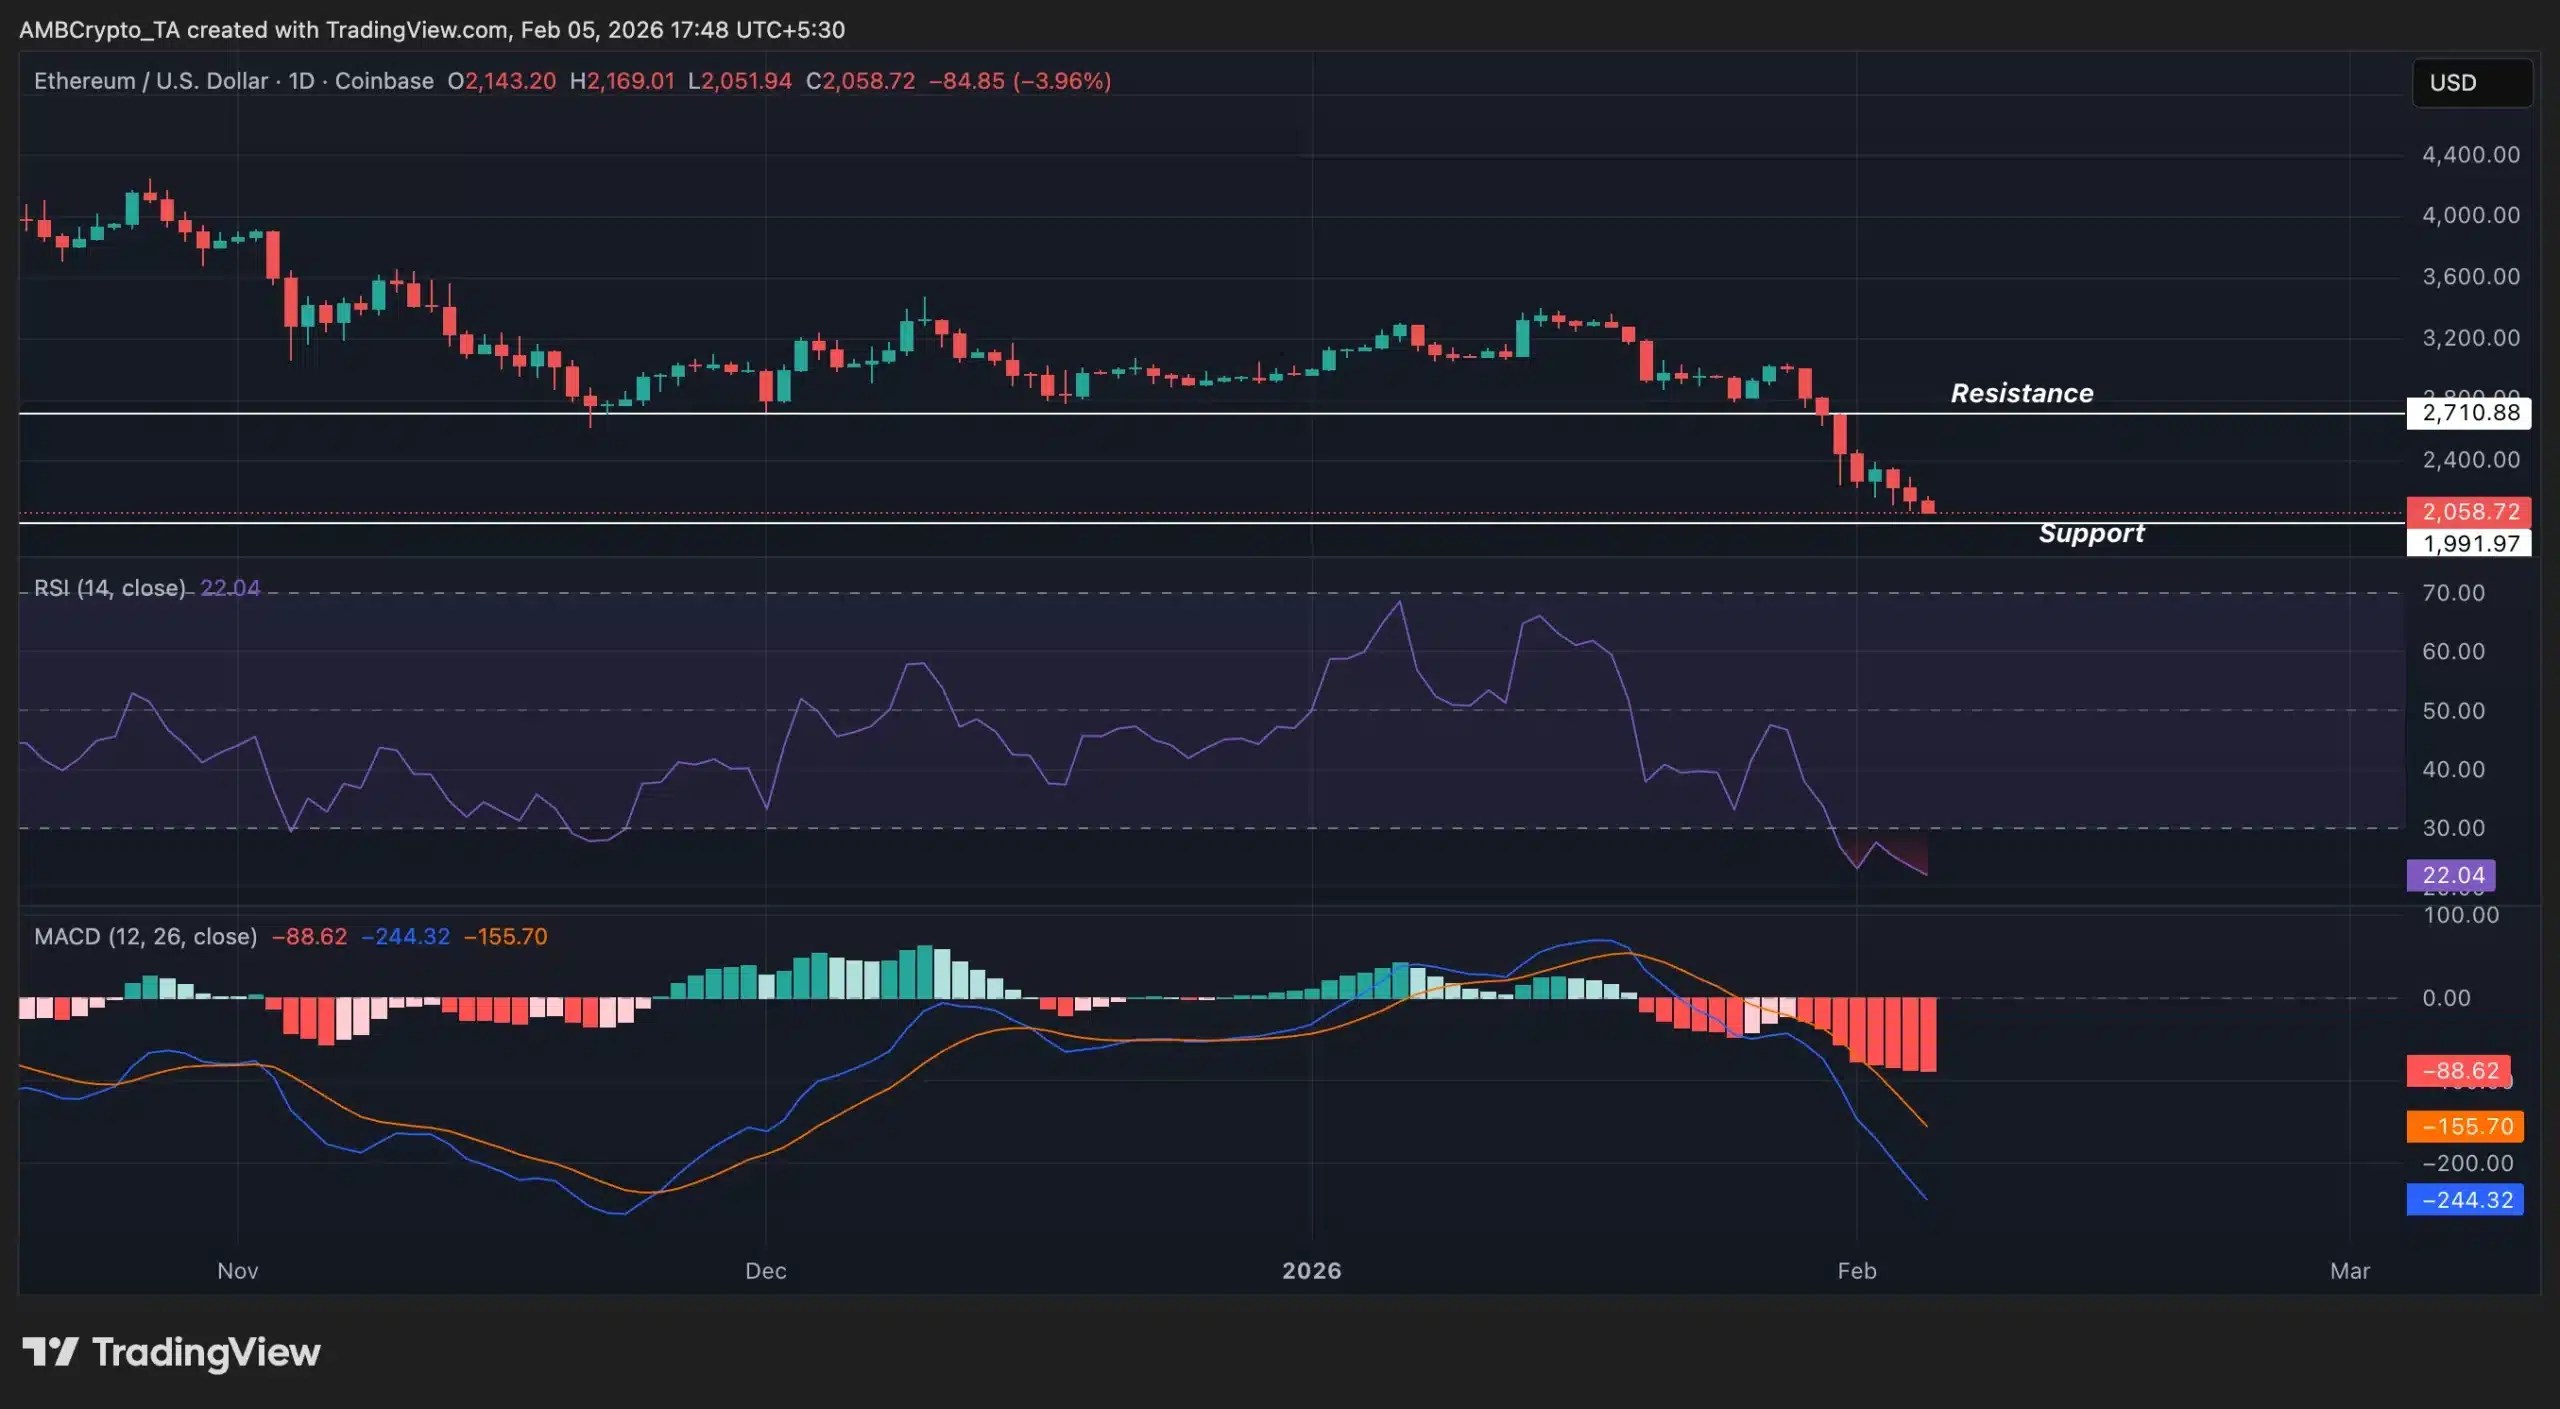Click the 30.00 RSI oversold level line
The height and width of the screenshot is (1409, 2560).
[x=1200, y=827]
